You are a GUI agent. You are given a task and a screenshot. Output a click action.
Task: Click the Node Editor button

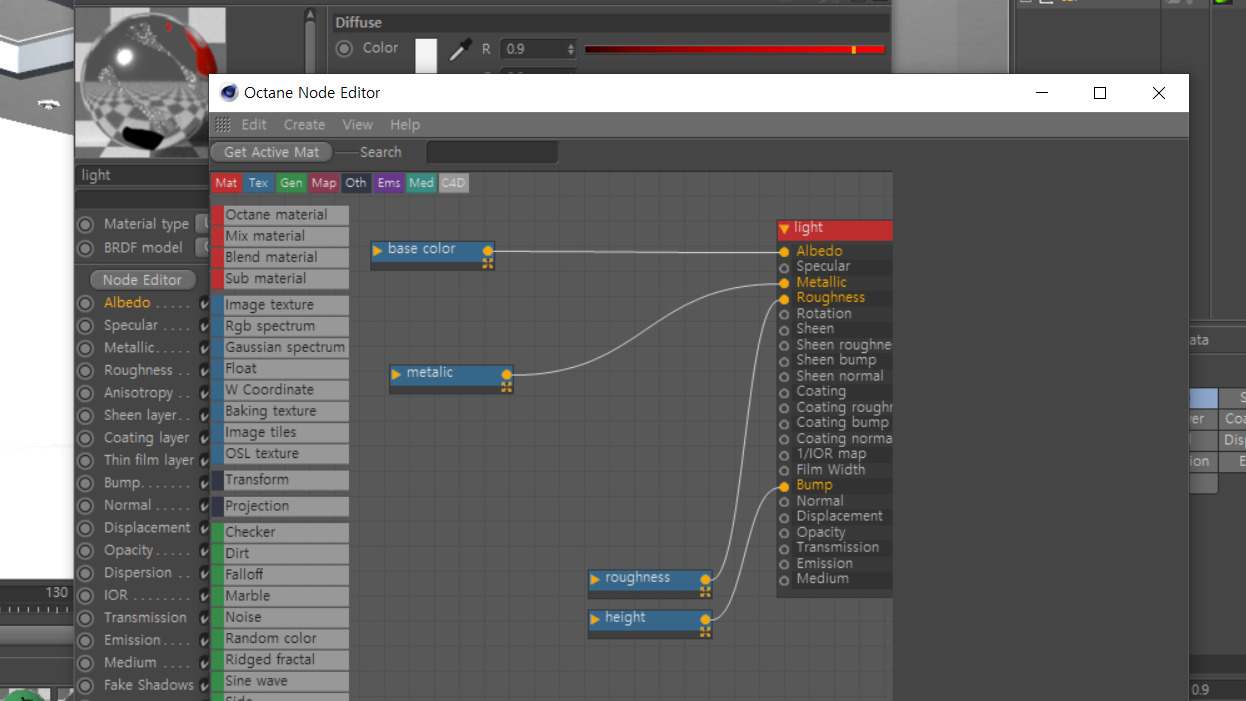coord(142,280)
